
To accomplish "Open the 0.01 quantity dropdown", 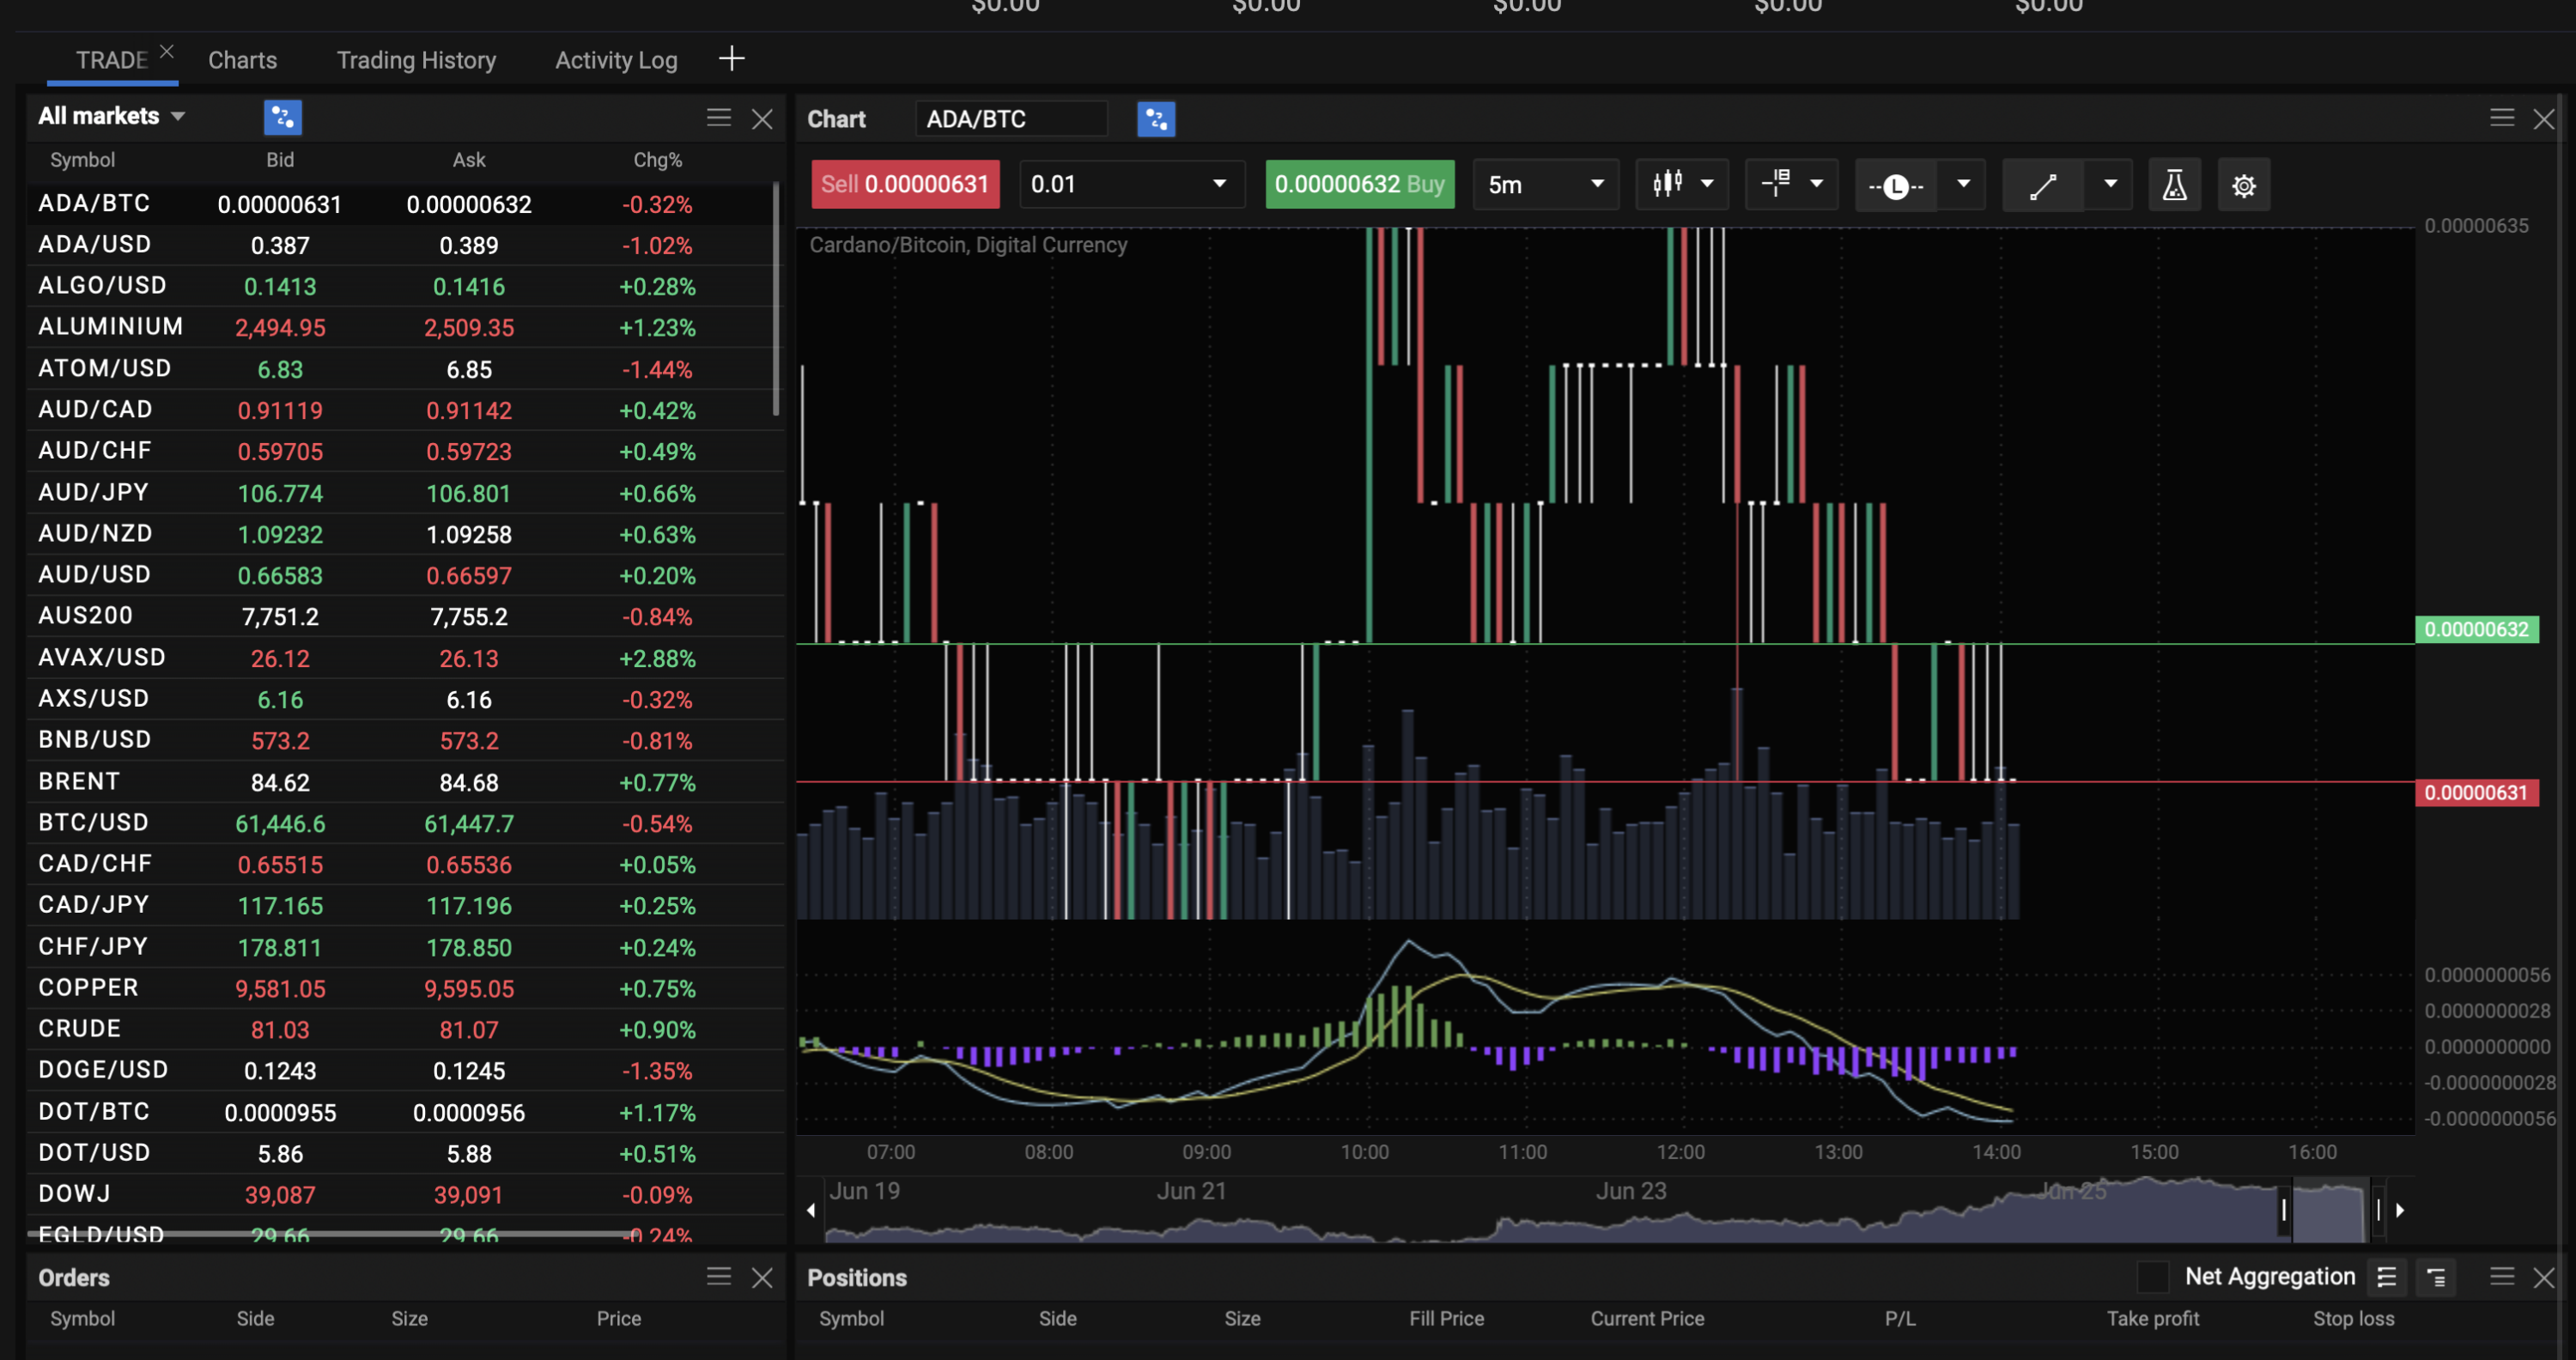I will pos(1131,184).
